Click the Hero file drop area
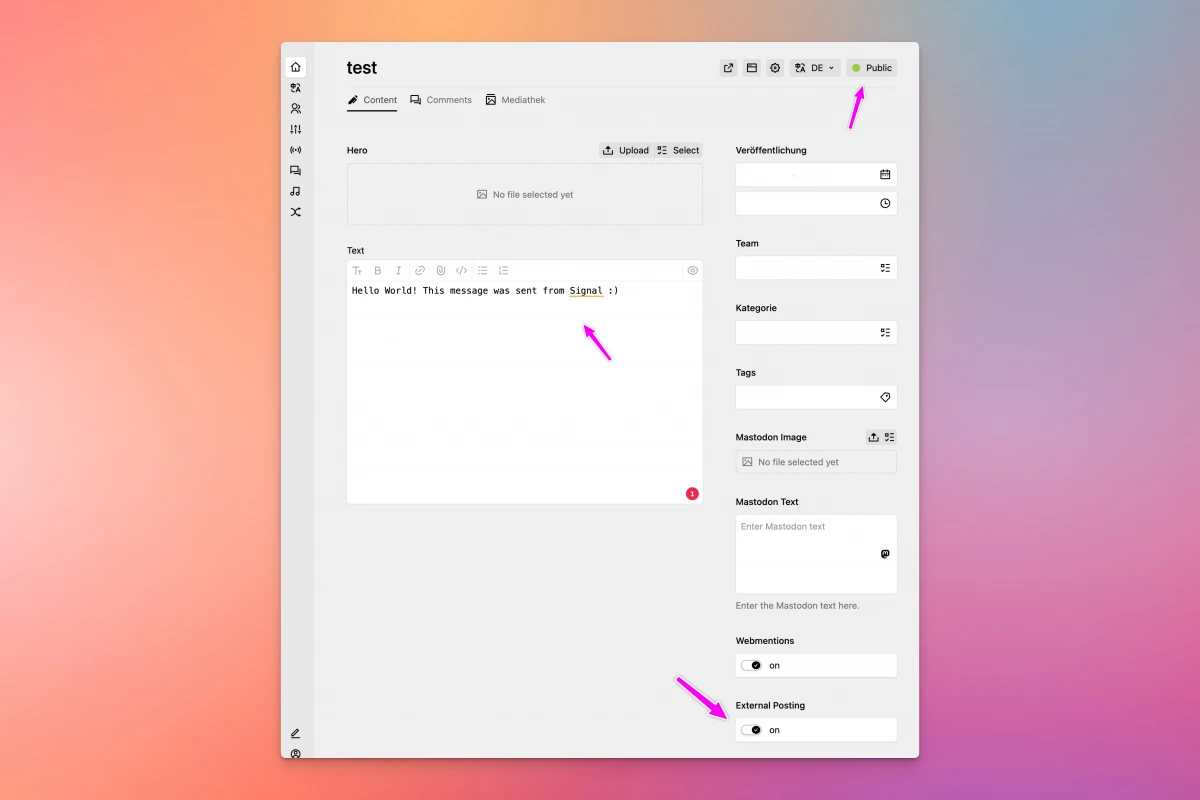1200x800 pixels. [x=525, y=194]
